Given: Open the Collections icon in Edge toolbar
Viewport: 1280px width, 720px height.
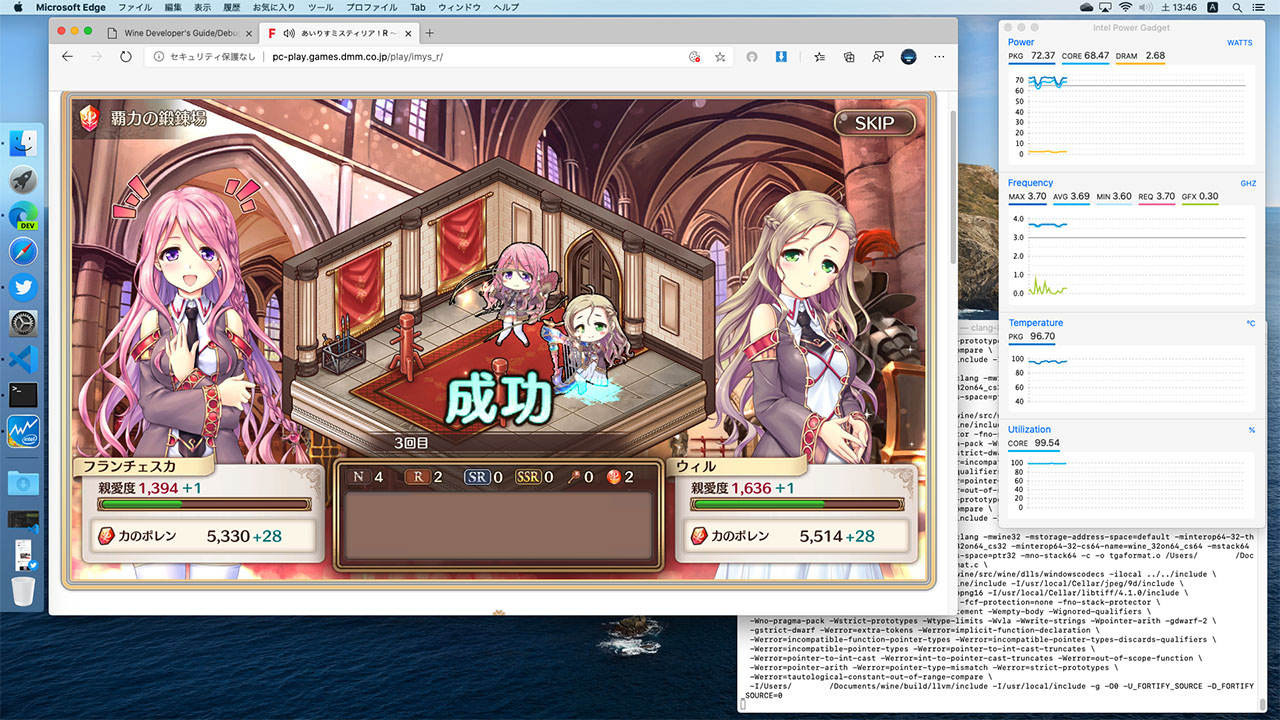Looking at the screenshot, I should point(848,57).
